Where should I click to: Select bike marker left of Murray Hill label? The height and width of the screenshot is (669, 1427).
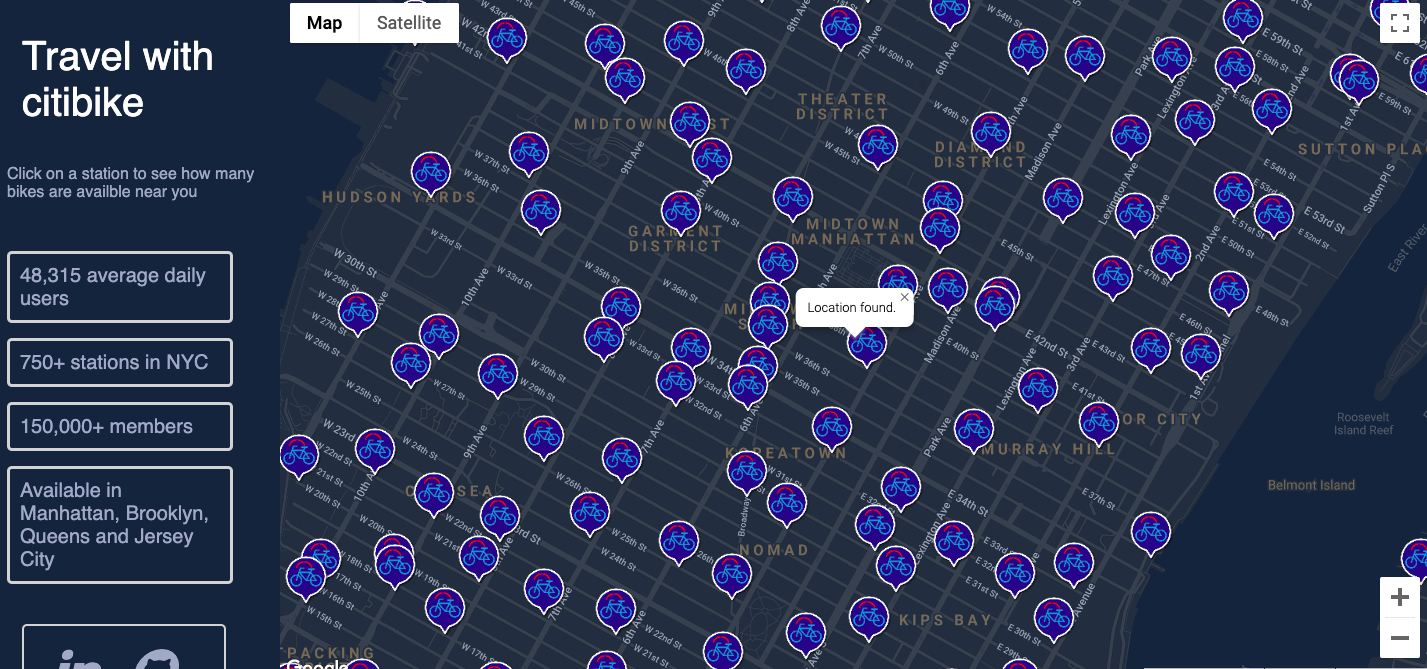pyautogui.click(x=973, y=430)
